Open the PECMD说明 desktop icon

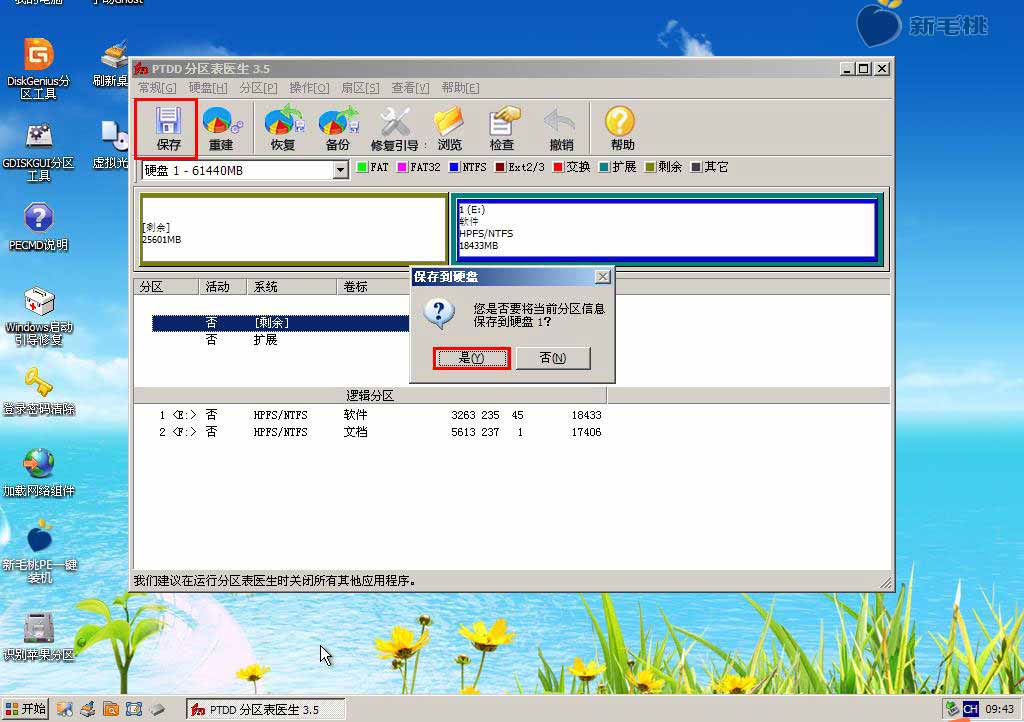point(38,227)
